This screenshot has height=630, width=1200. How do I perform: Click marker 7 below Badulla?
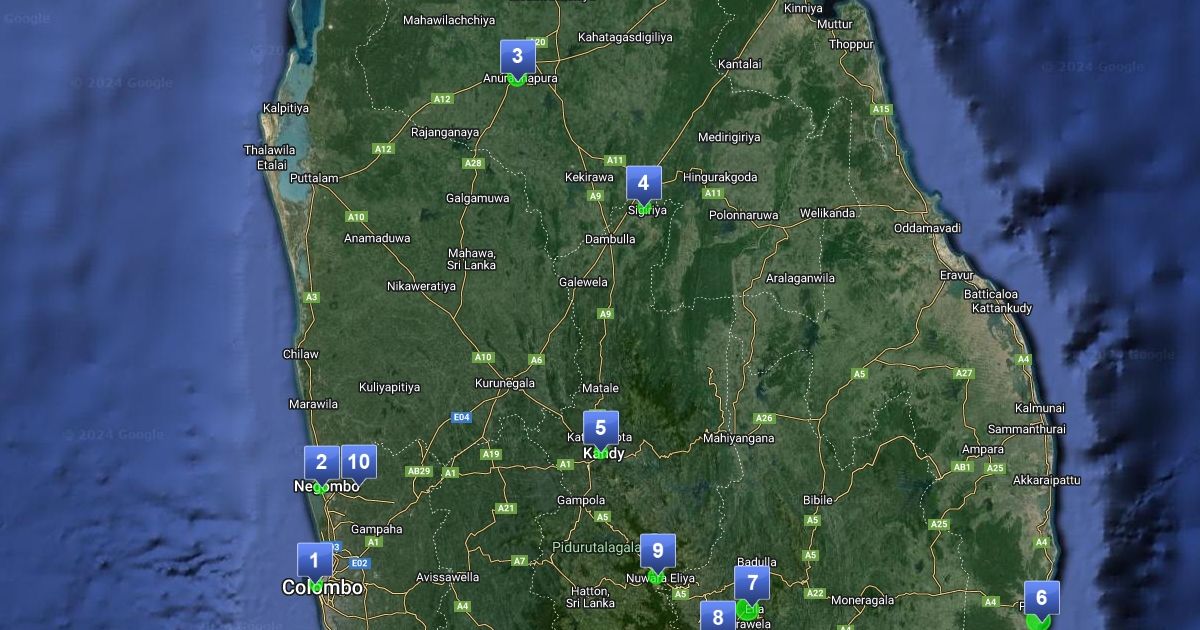coord(752,582)
